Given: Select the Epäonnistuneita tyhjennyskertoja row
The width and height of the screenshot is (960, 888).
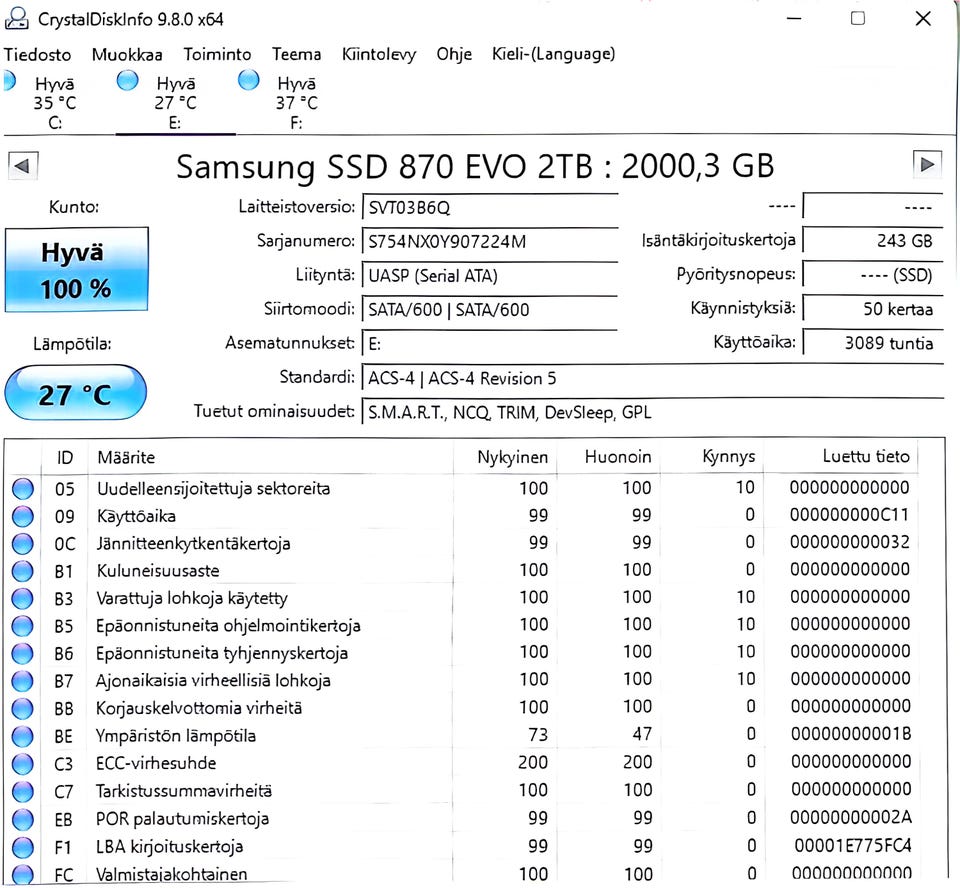Looking at the screenshot, I should (x=462, y=653).
